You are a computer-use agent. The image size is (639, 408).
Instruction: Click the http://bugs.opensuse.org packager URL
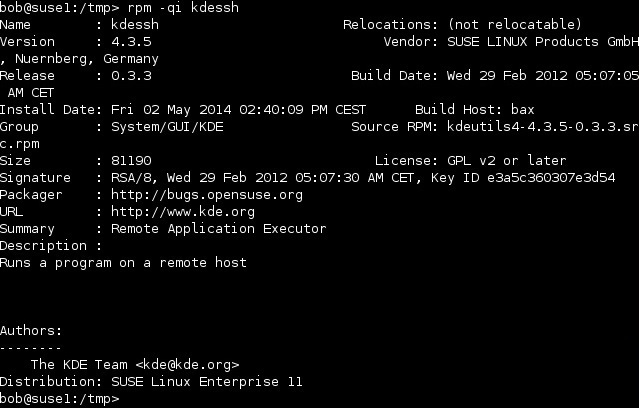click(x=207, y=195)
